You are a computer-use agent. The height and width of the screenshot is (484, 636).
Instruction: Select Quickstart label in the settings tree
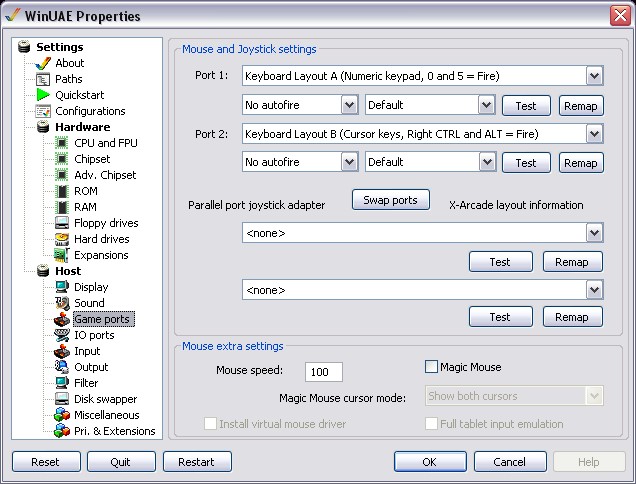tap(80, 95)
